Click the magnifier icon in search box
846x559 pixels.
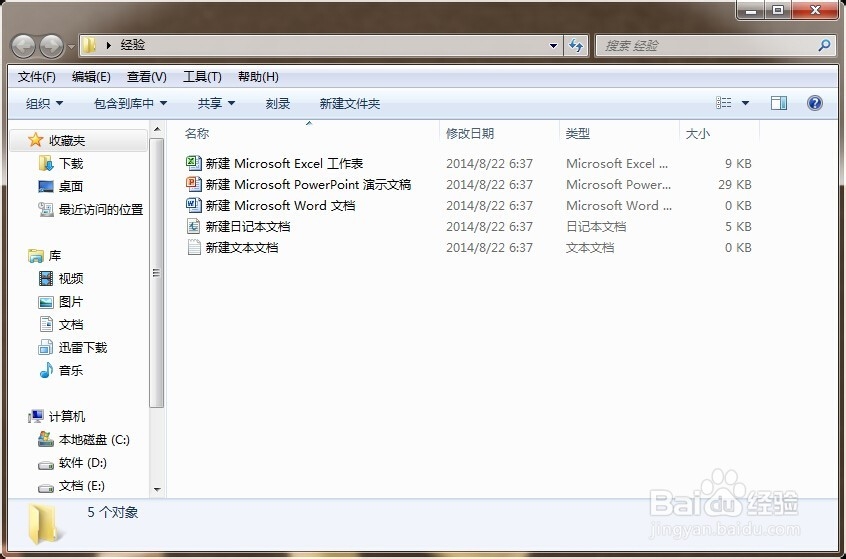823,45
